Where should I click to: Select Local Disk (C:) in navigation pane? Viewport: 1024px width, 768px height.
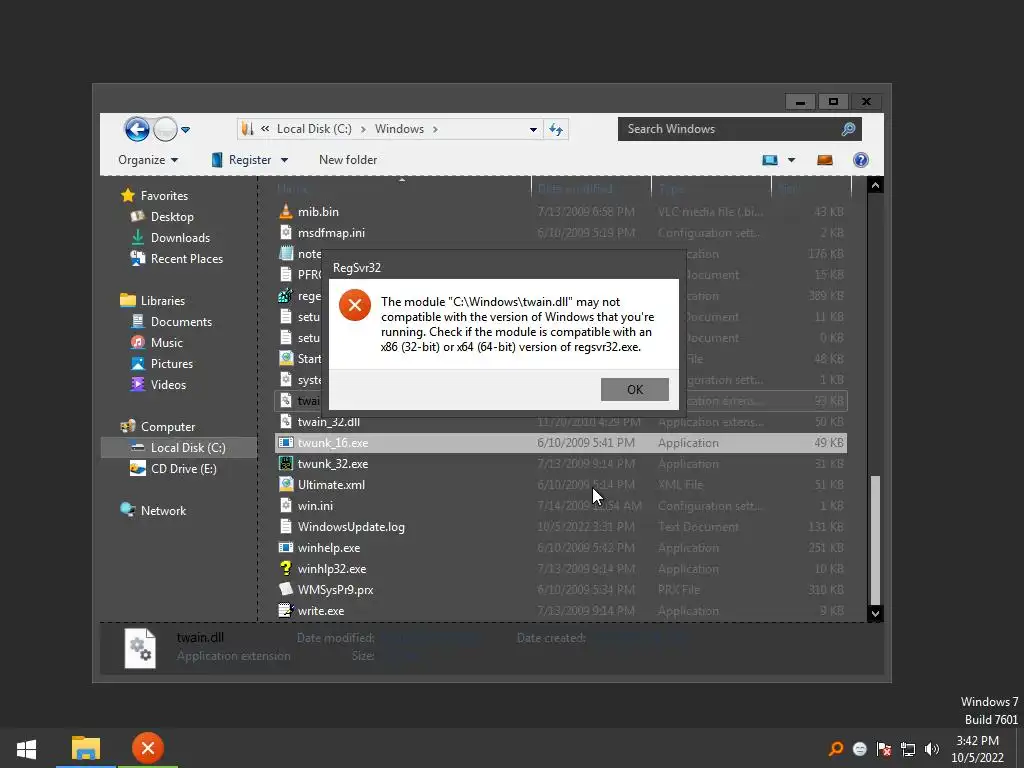click(x=179, y=447)
